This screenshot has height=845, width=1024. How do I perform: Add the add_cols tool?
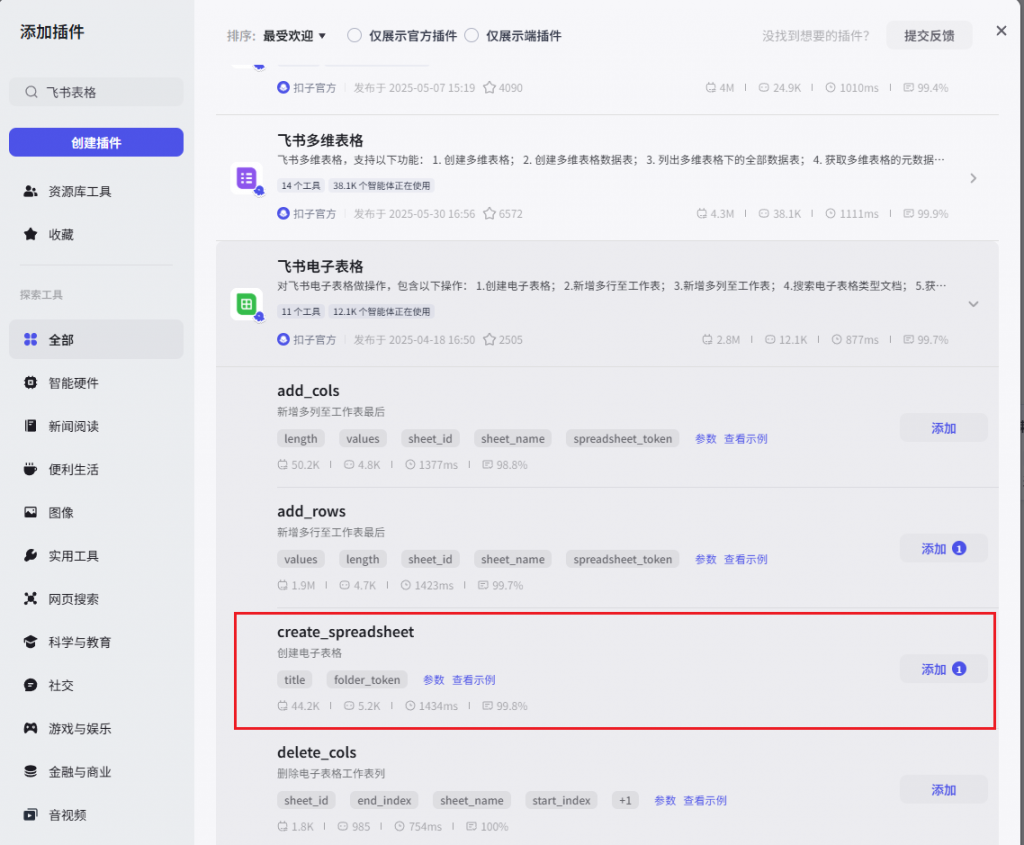point(943,428)
